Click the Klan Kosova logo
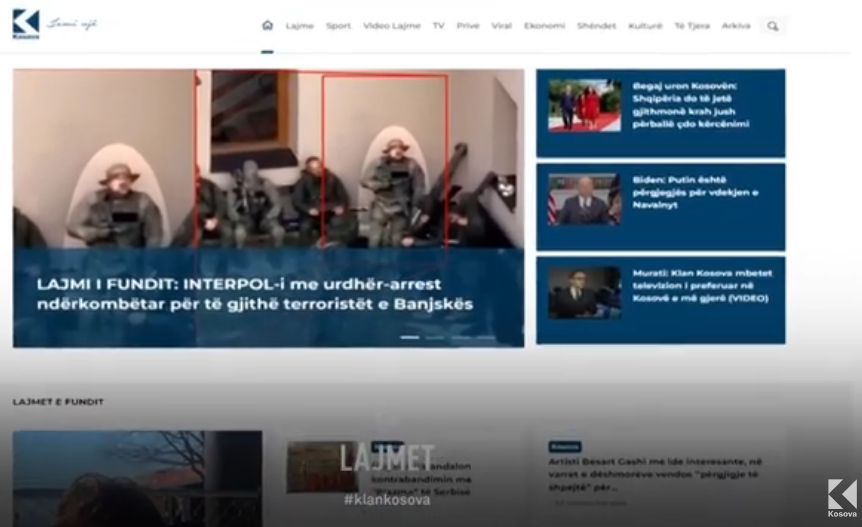Image resolution: width=862 pixels, height=527 pixels. click(26, 24)
